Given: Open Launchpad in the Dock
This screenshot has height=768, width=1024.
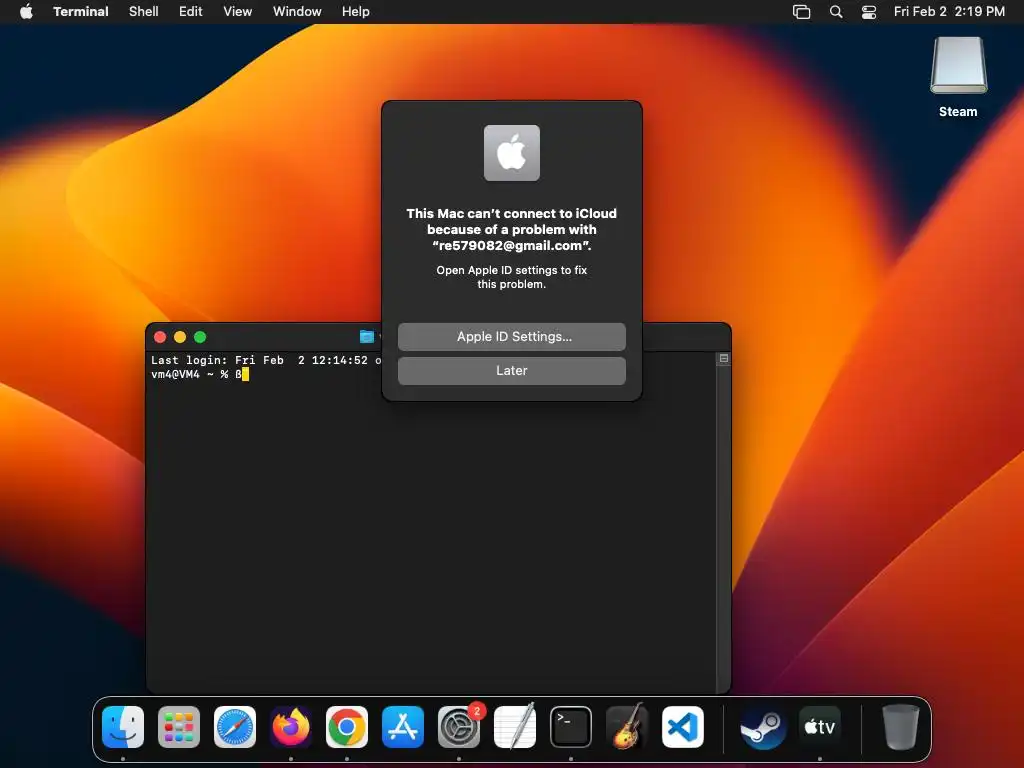Looking at the screenshot, I should click(179, 726).
